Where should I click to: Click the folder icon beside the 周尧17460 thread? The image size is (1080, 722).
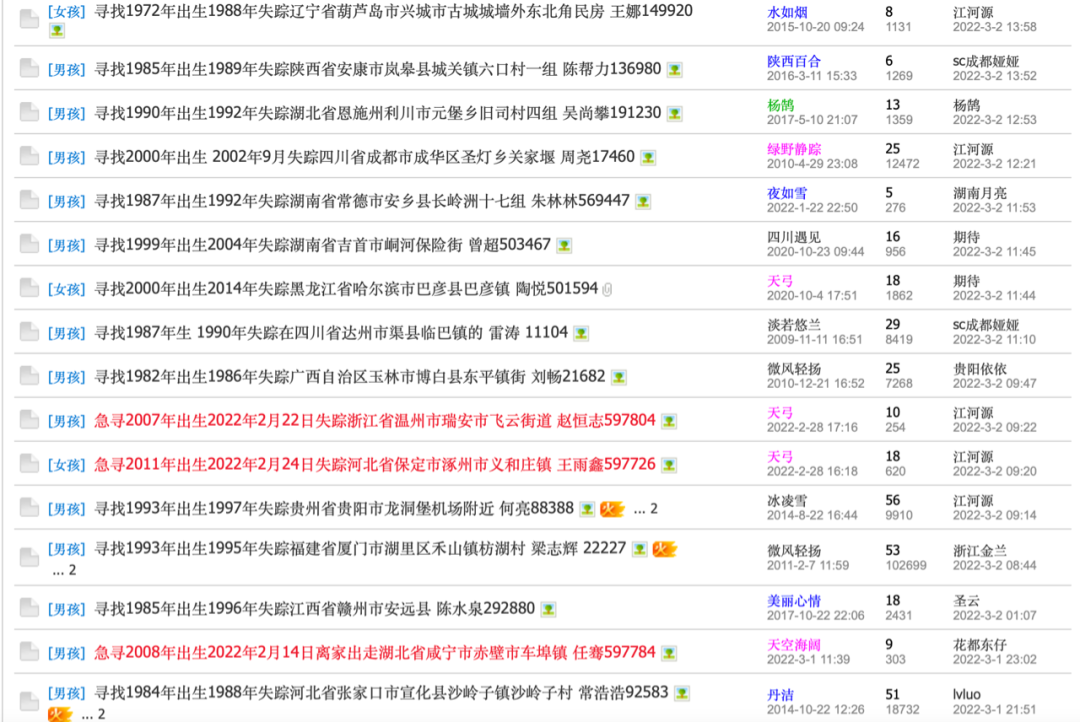pos(29,156)
